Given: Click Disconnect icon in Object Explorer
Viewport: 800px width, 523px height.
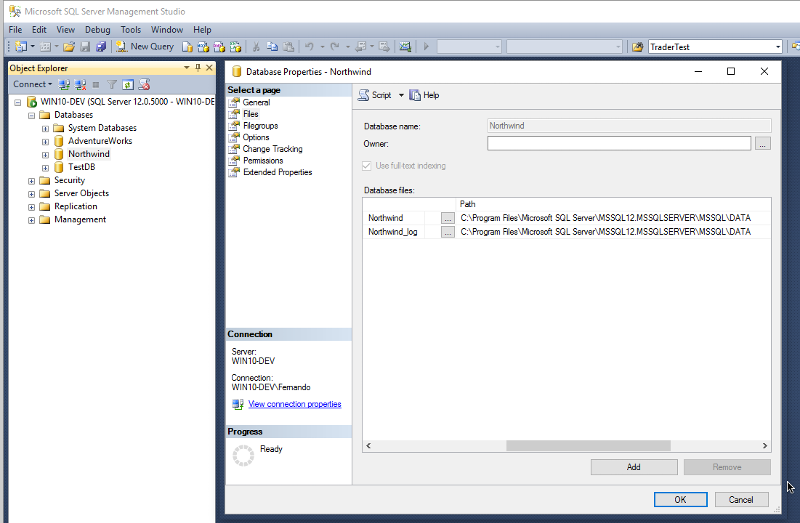Looking at the screenshot, I should click(80, 85).
